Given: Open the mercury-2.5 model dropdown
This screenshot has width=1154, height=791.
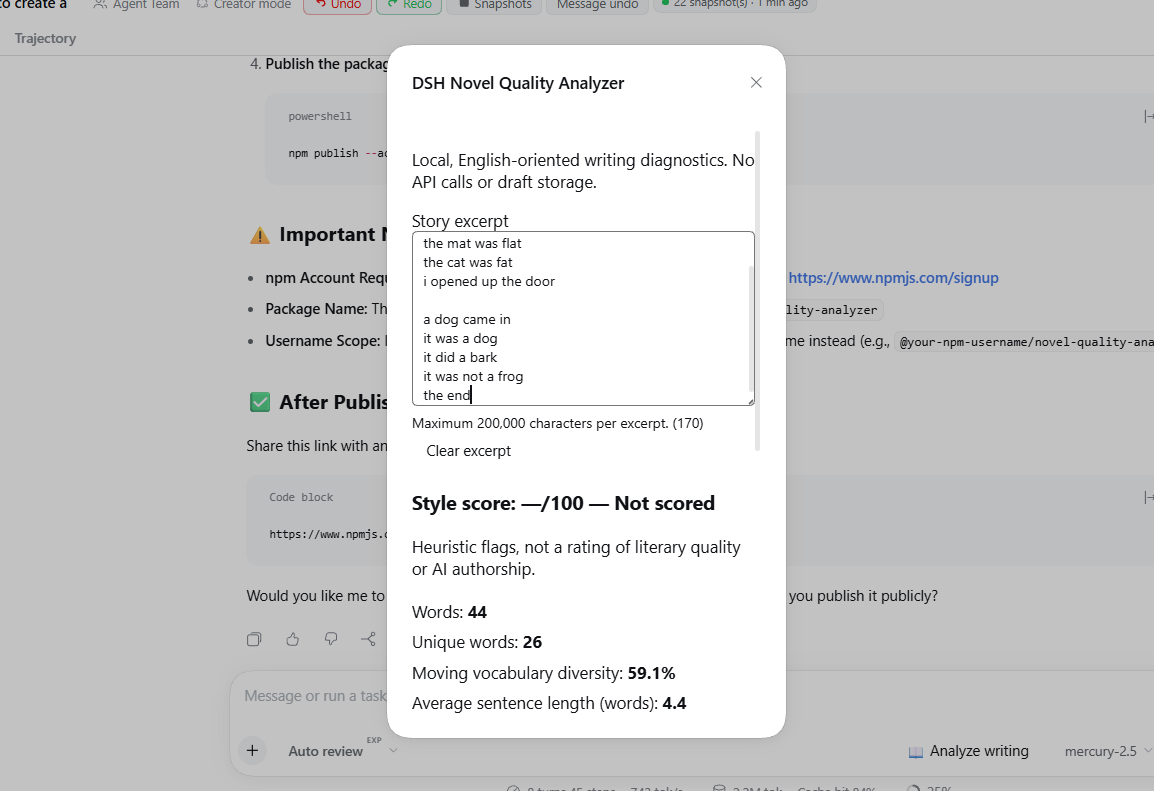Looking at the screenshot, I should tap(1108, 751).
